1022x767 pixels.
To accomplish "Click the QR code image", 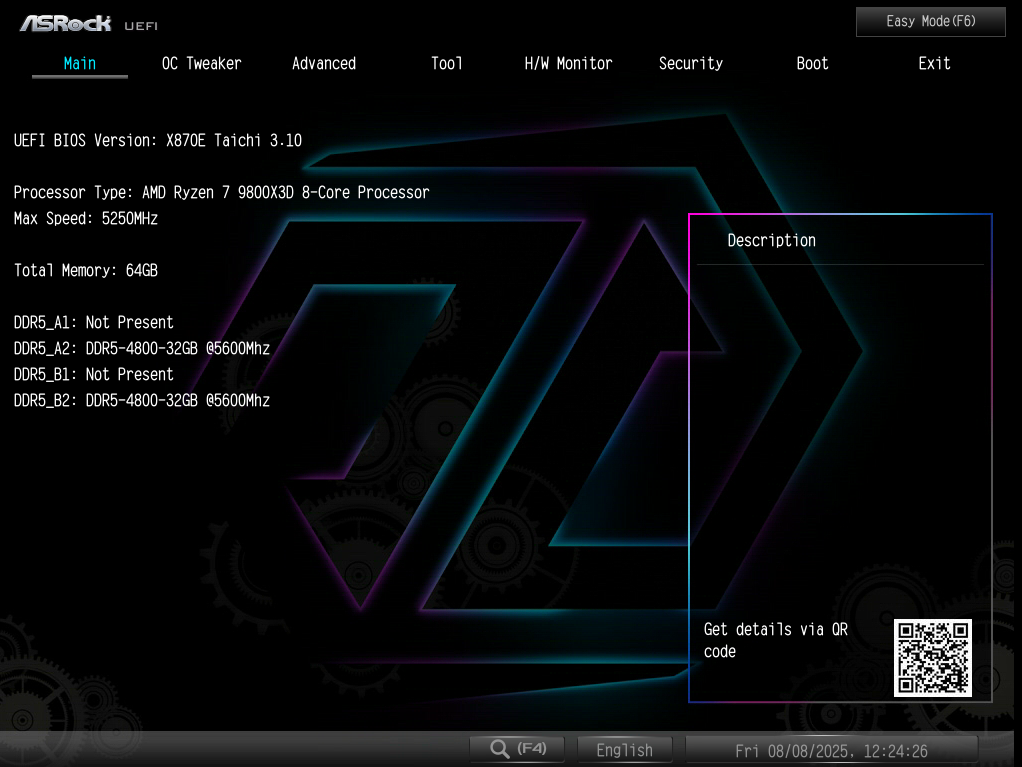I will click(933, 658).
